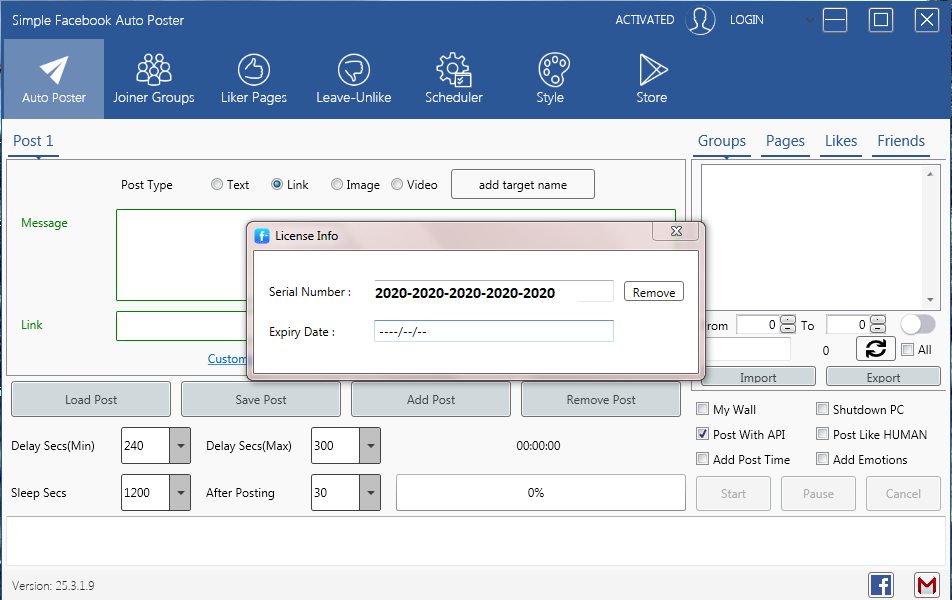Screen dimensions: 952x600
Task: Switch to the Likes tab
Action: click(x=841, y=141)
